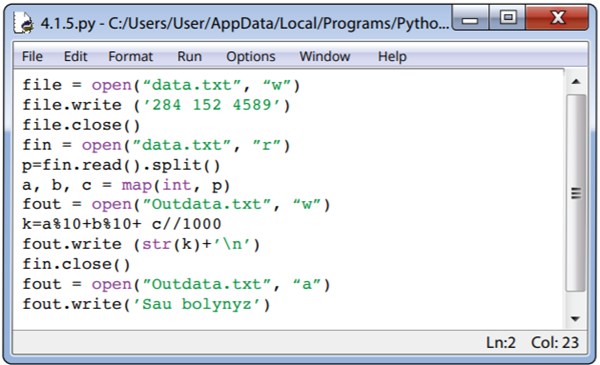
Task: Click the window title text 4.1.5.py
Action: click(68, 24)
